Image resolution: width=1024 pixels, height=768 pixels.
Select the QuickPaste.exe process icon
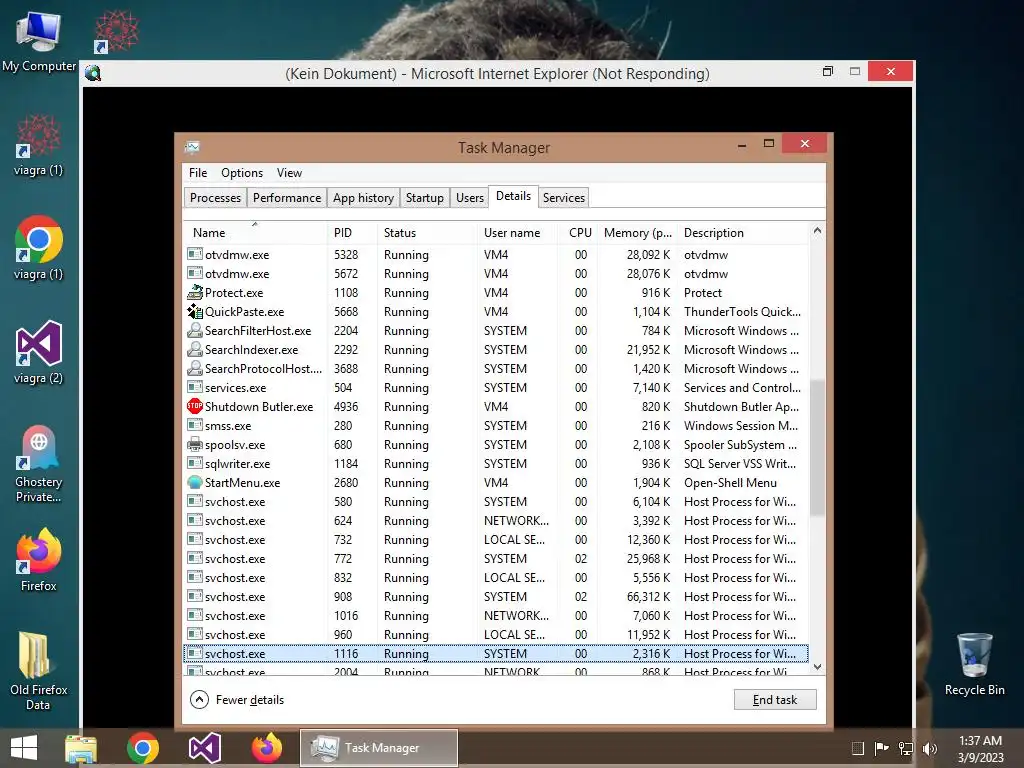click(x=195, y=312)
